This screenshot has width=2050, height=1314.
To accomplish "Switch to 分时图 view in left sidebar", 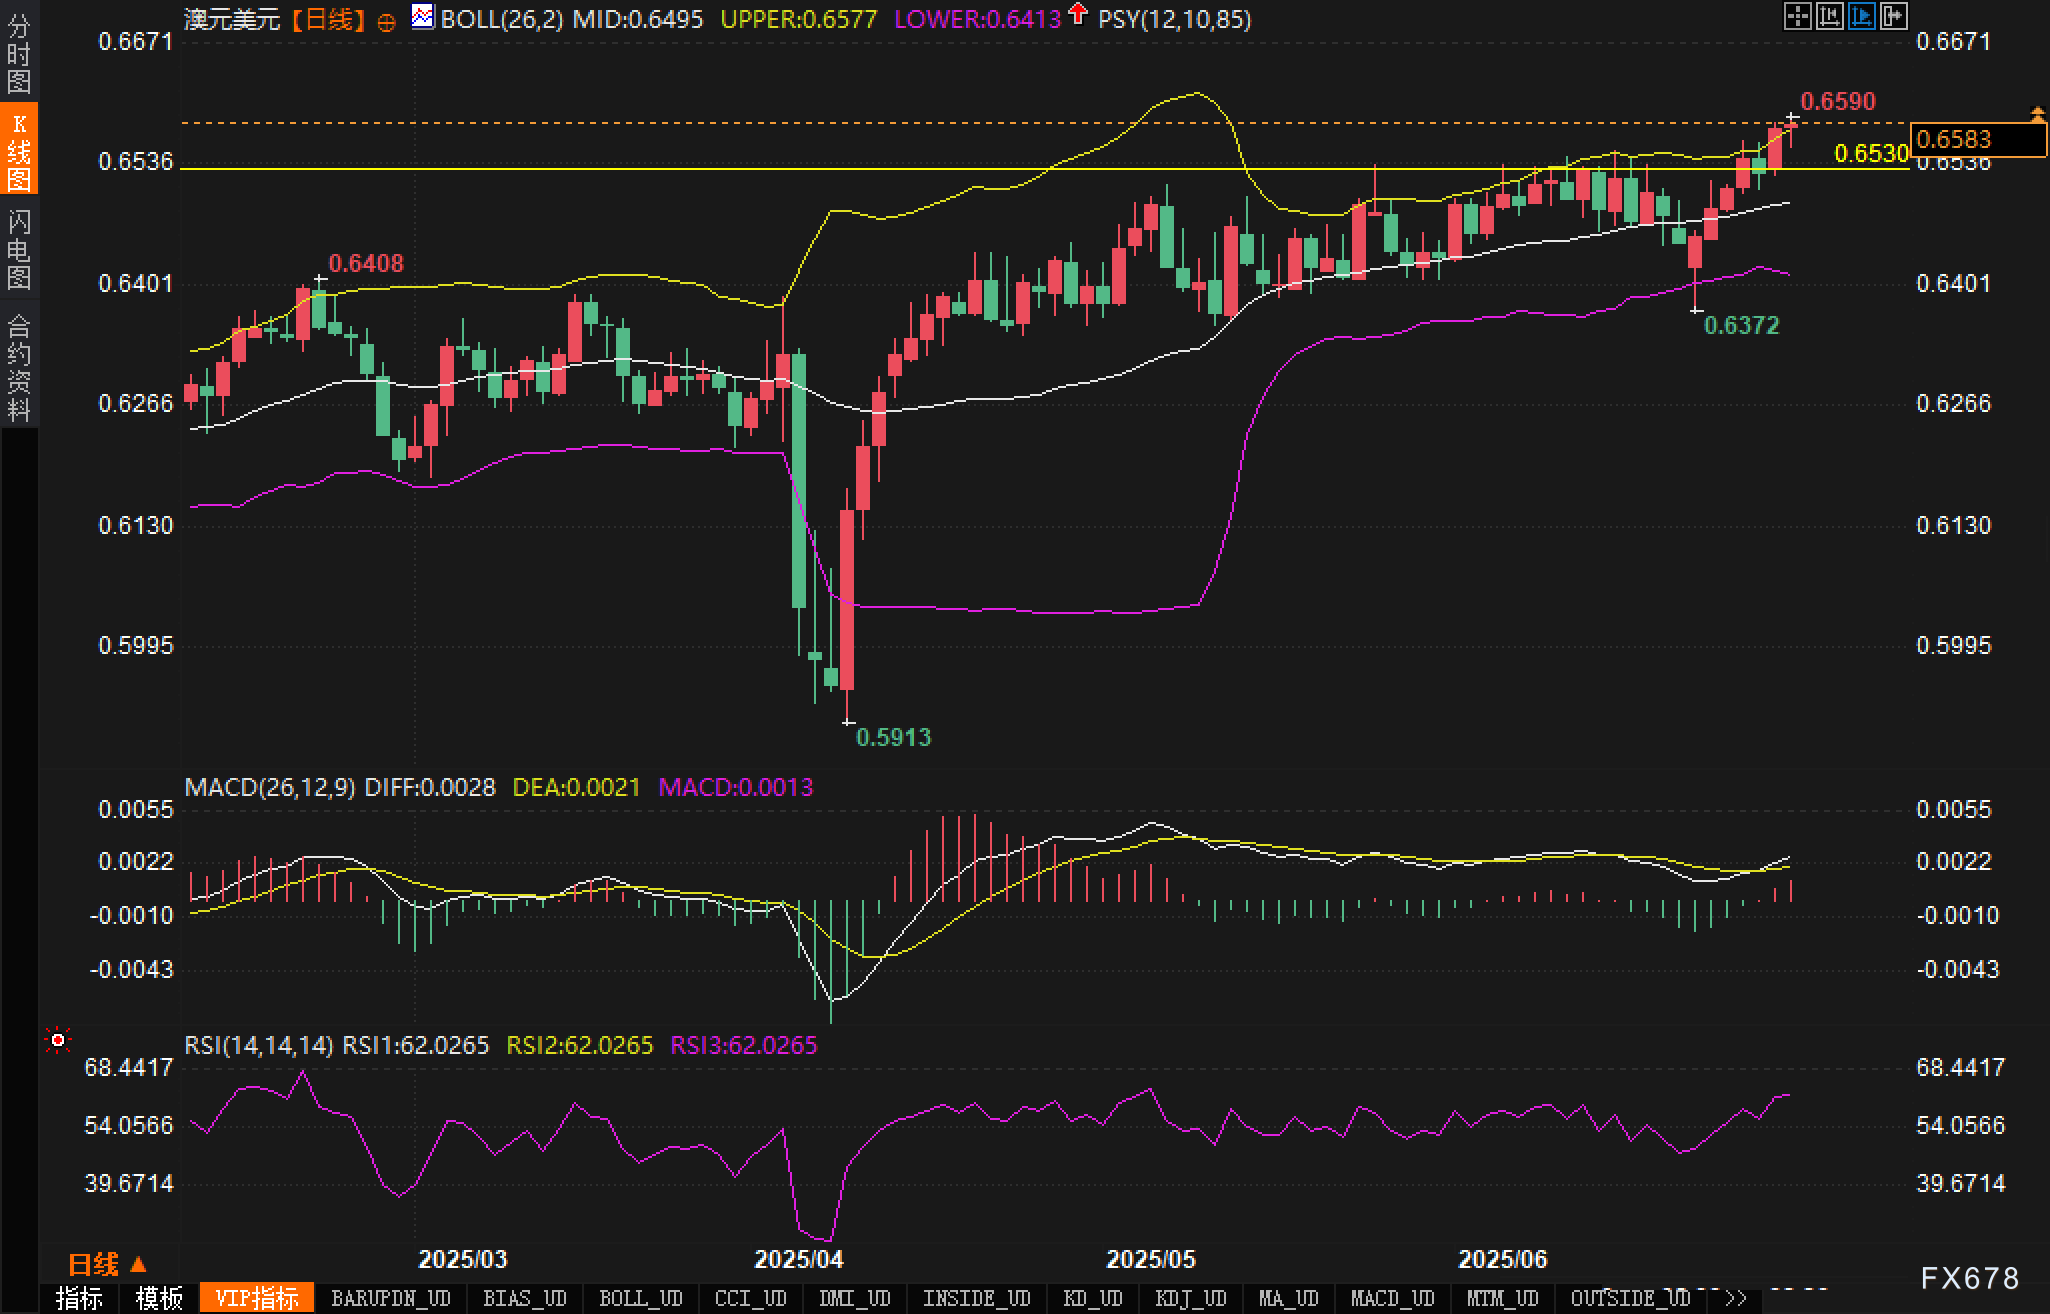I will [19, 54].
